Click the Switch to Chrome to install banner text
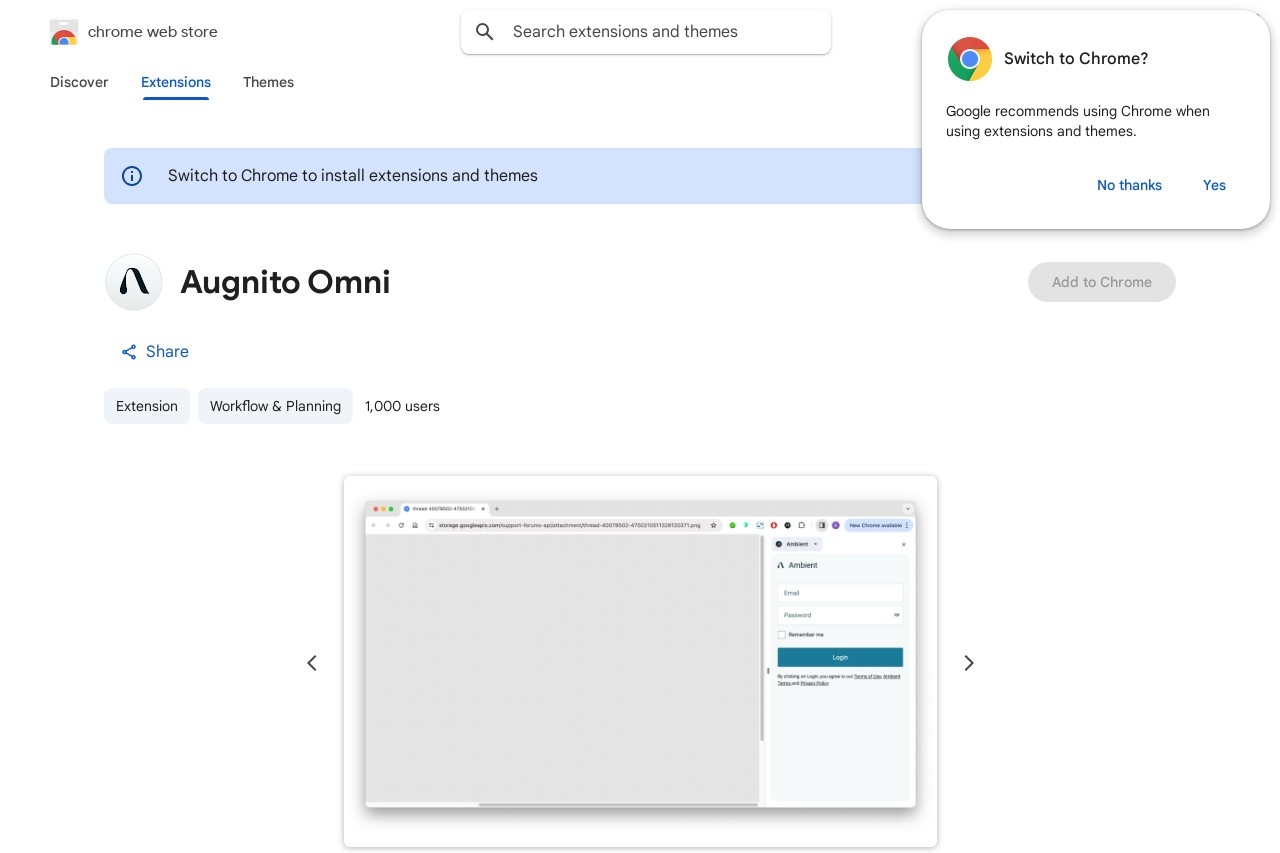1280x853 pixels. click(x=353, y=176)
